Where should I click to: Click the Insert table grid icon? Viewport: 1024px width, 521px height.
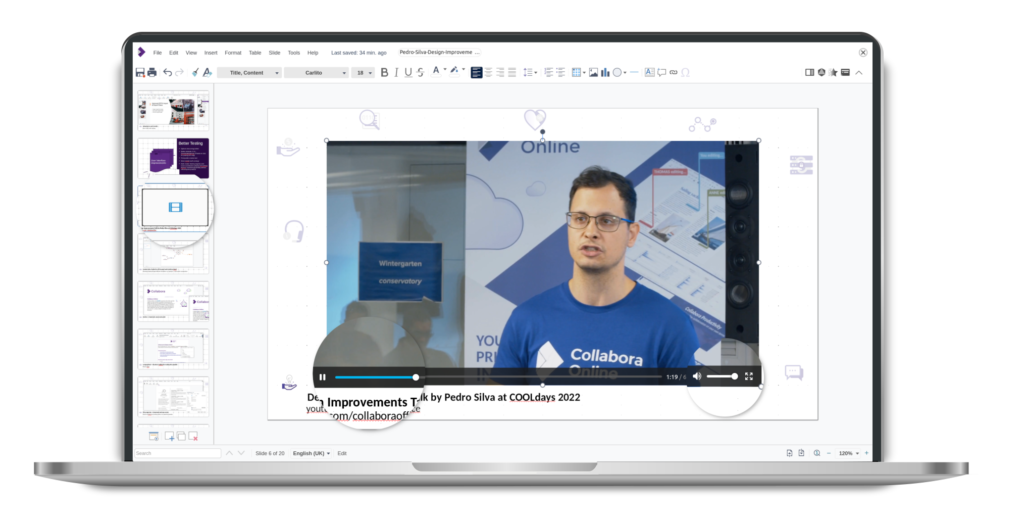click(x=576, y=72)
